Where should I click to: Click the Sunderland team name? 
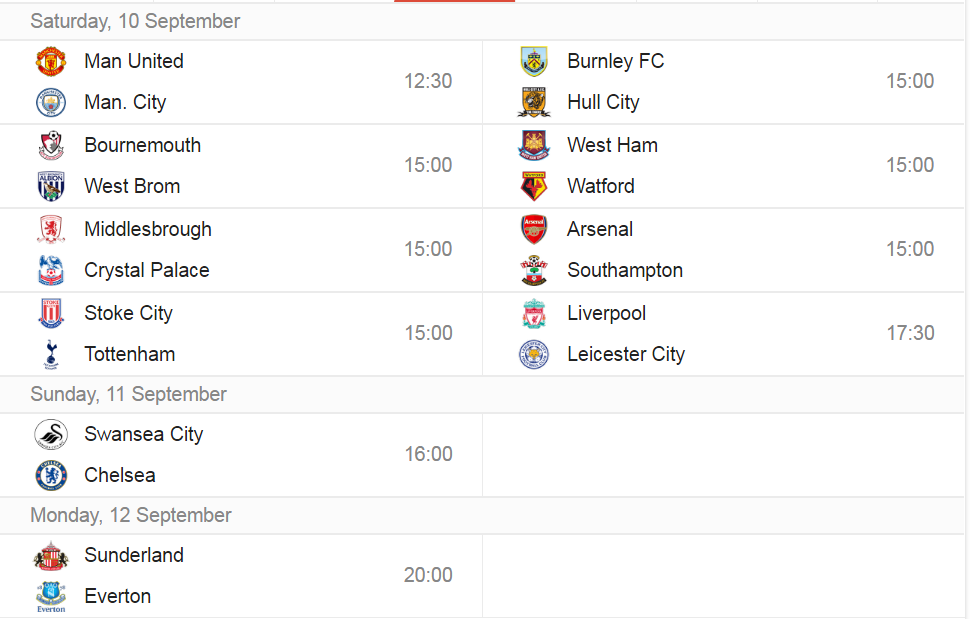click(134, 555)
